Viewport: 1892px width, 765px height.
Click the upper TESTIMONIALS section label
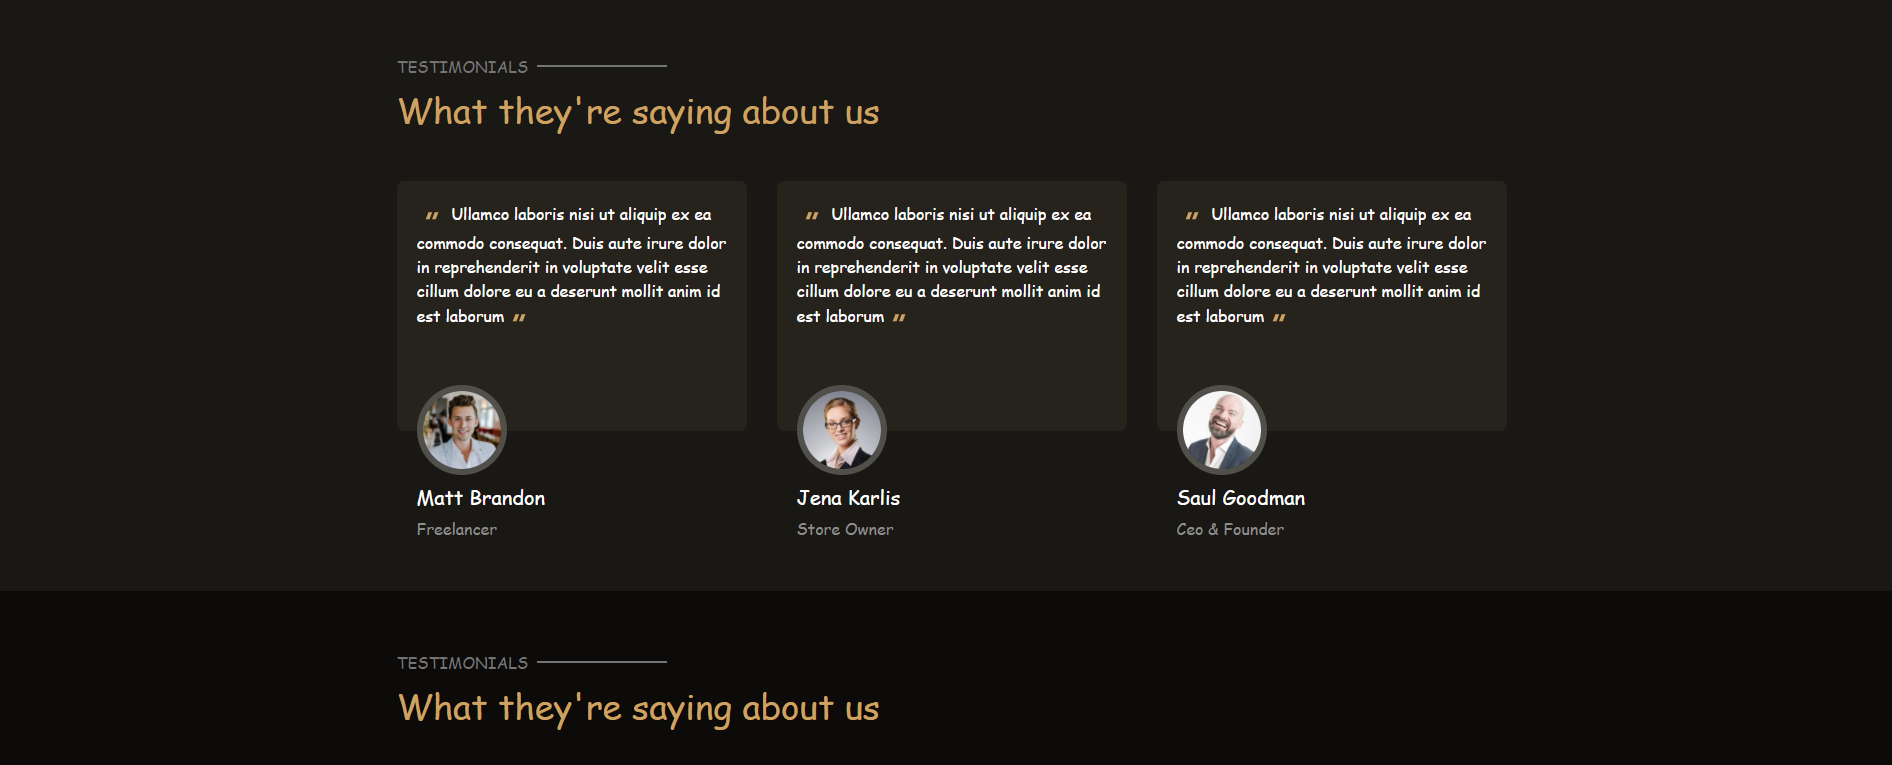point(462,67)
